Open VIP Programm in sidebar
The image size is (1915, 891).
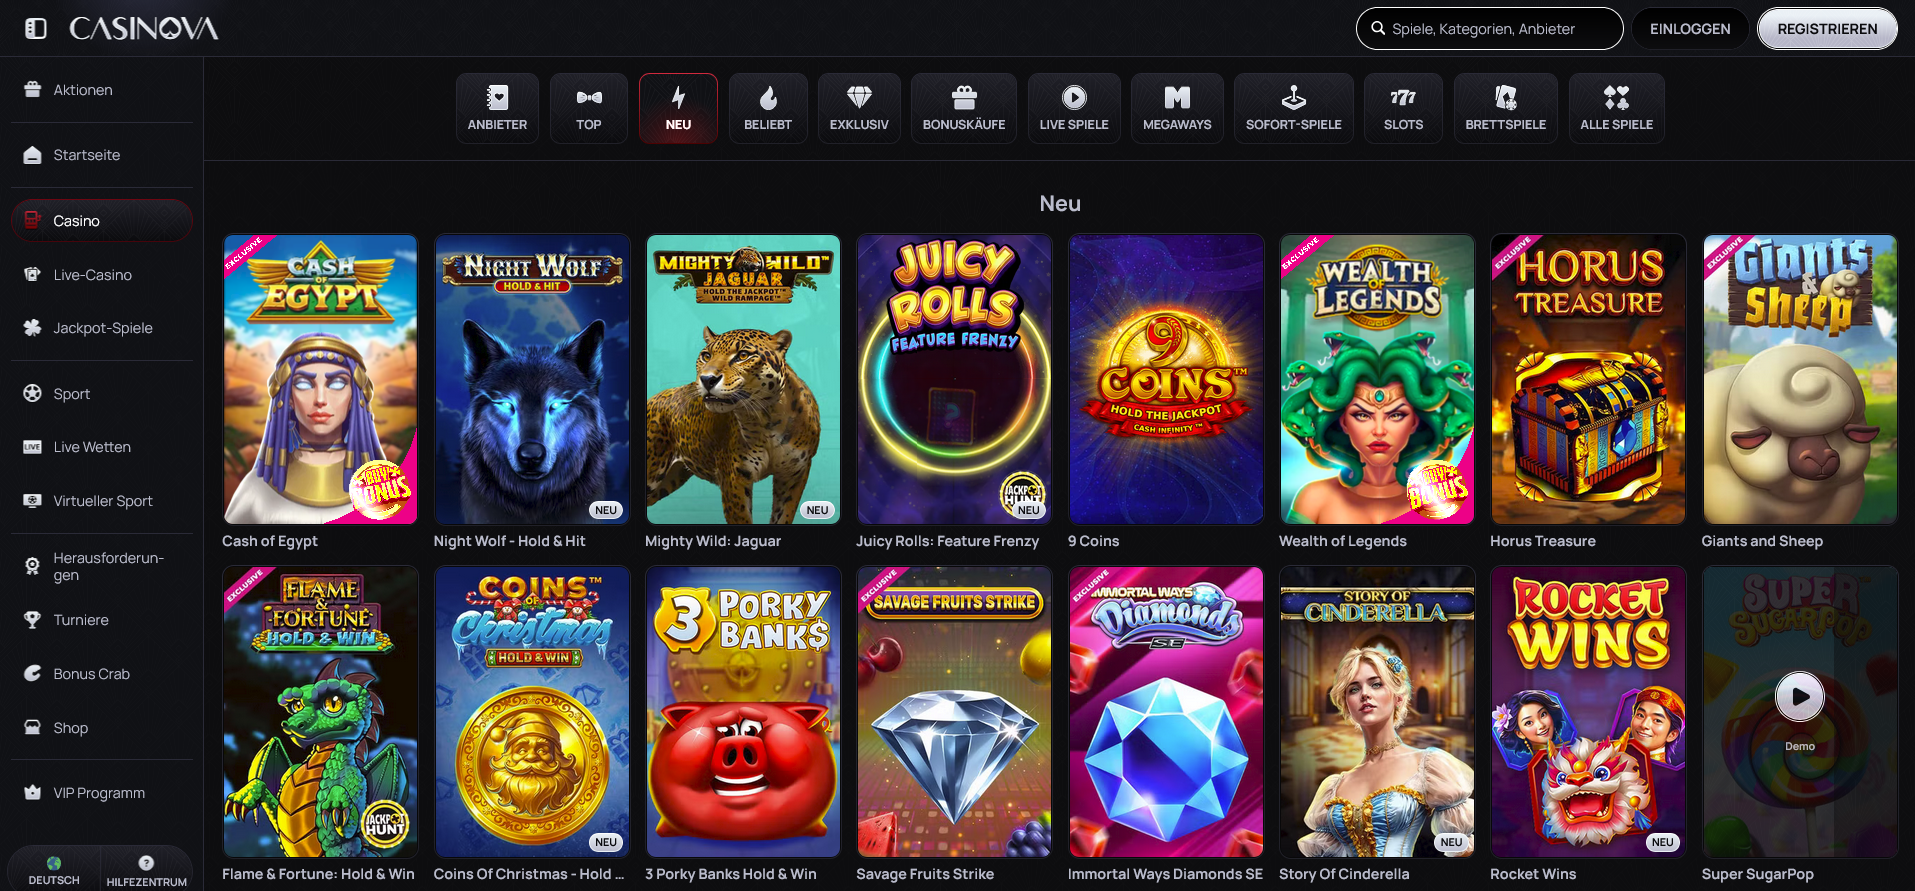pyautogui.click(x=102, y=793)
